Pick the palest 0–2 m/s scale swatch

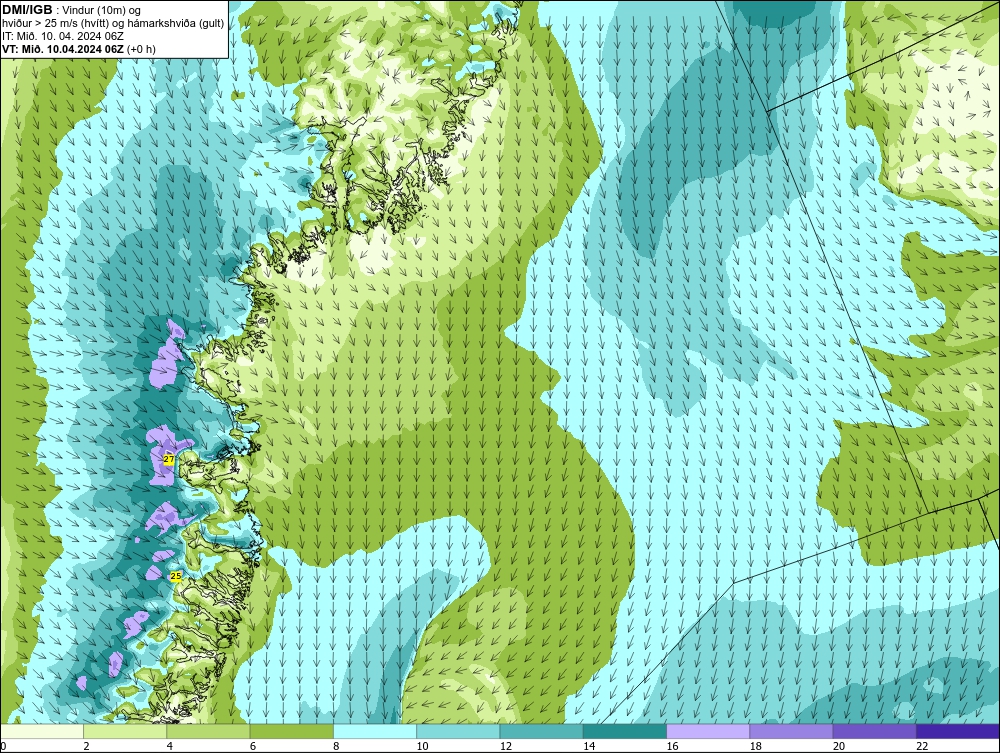pyautogui.click(x=41, y=731)
